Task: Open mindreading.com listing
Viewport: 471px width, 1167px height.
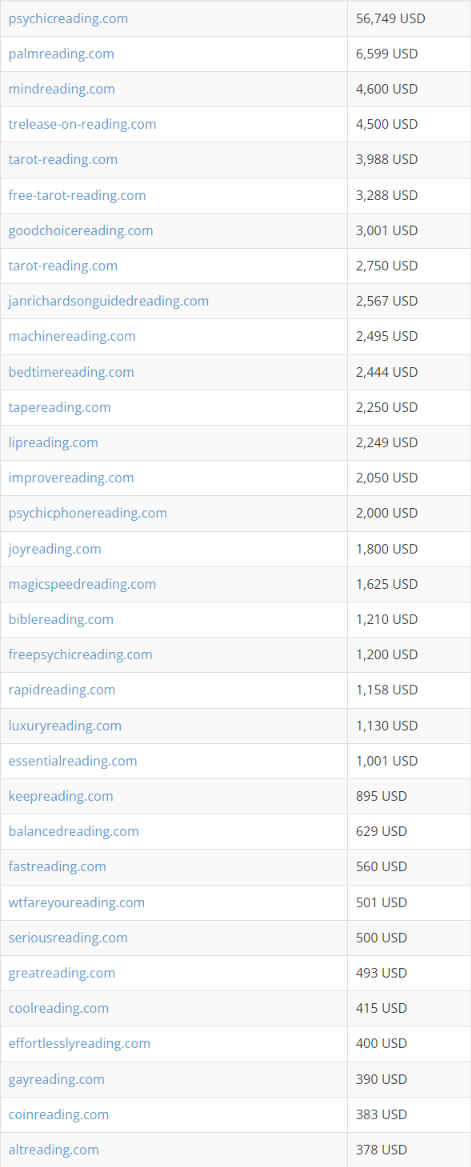Action: pyautogui.click(x=62, y=89)
